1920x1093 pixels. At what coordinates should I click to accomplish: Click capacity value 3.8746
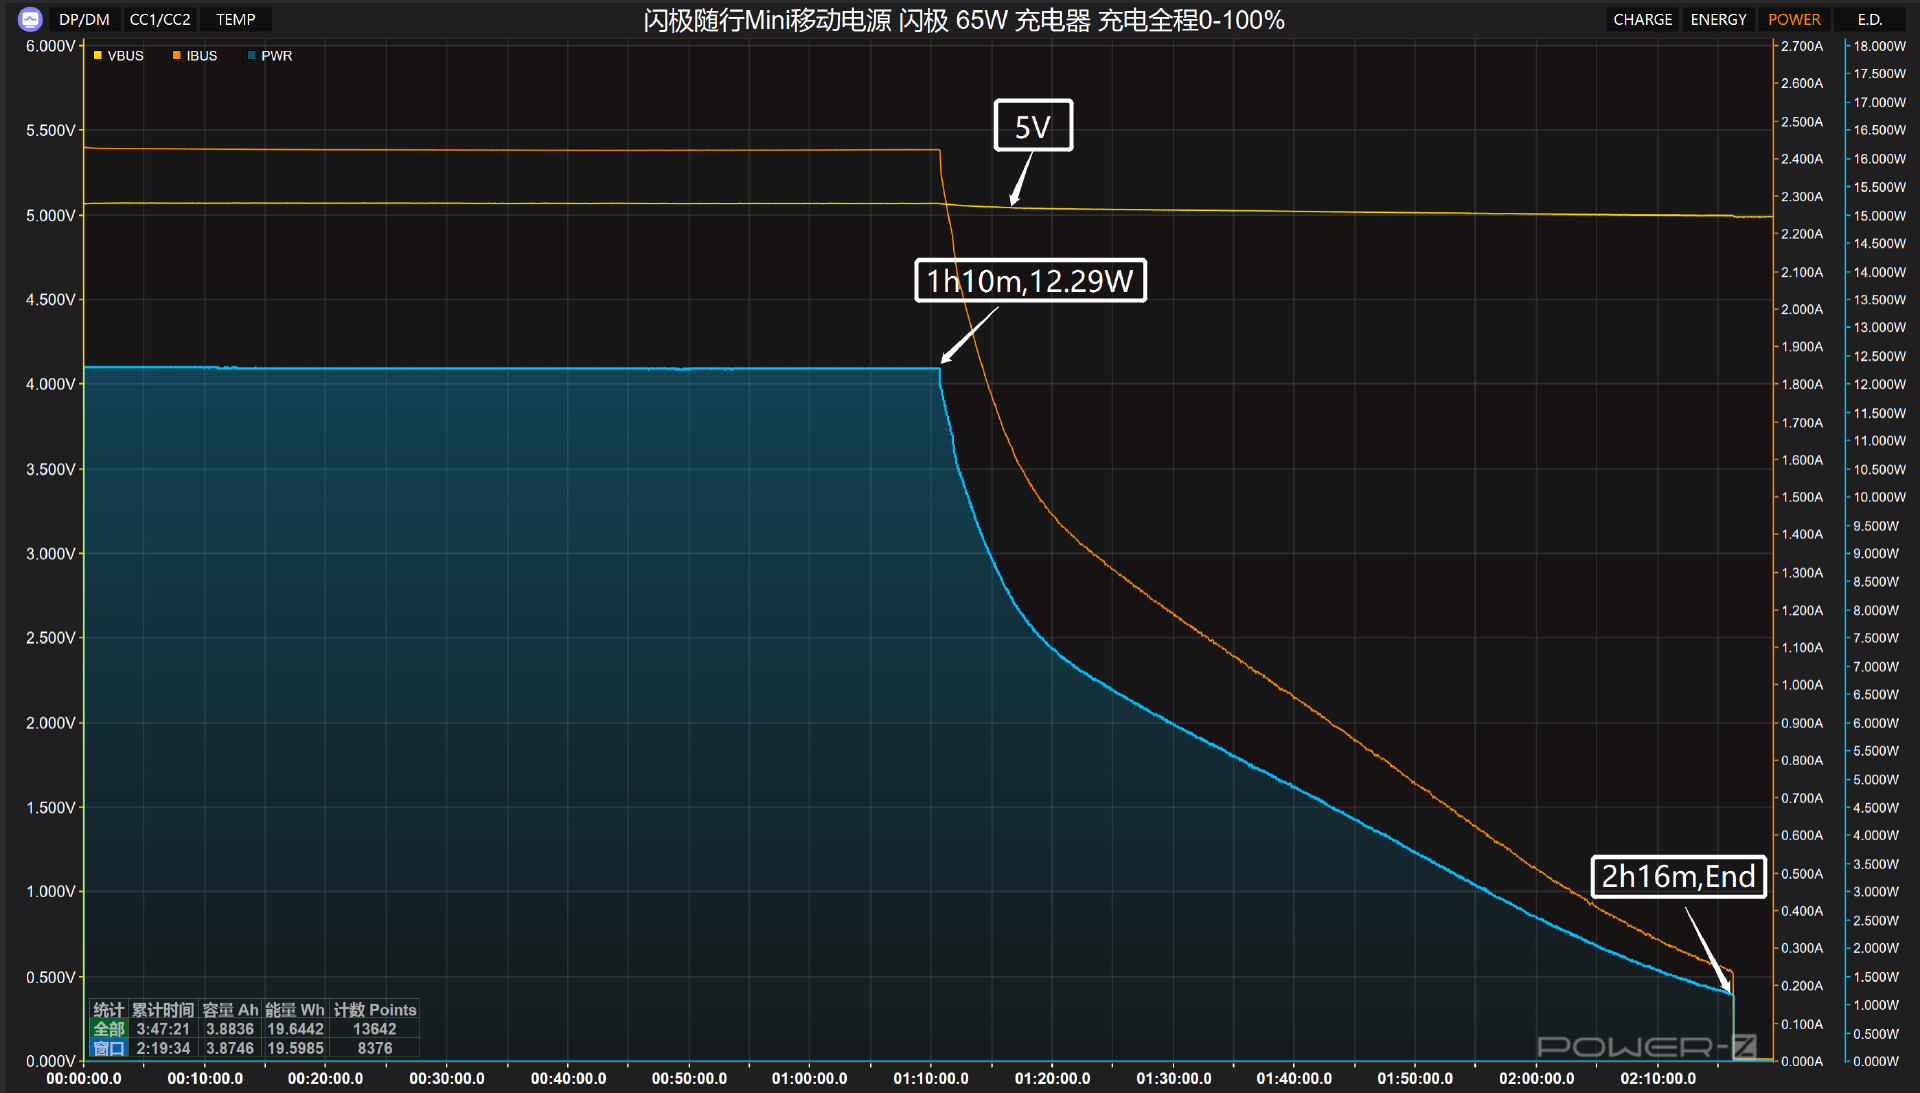pos(230,1048)
